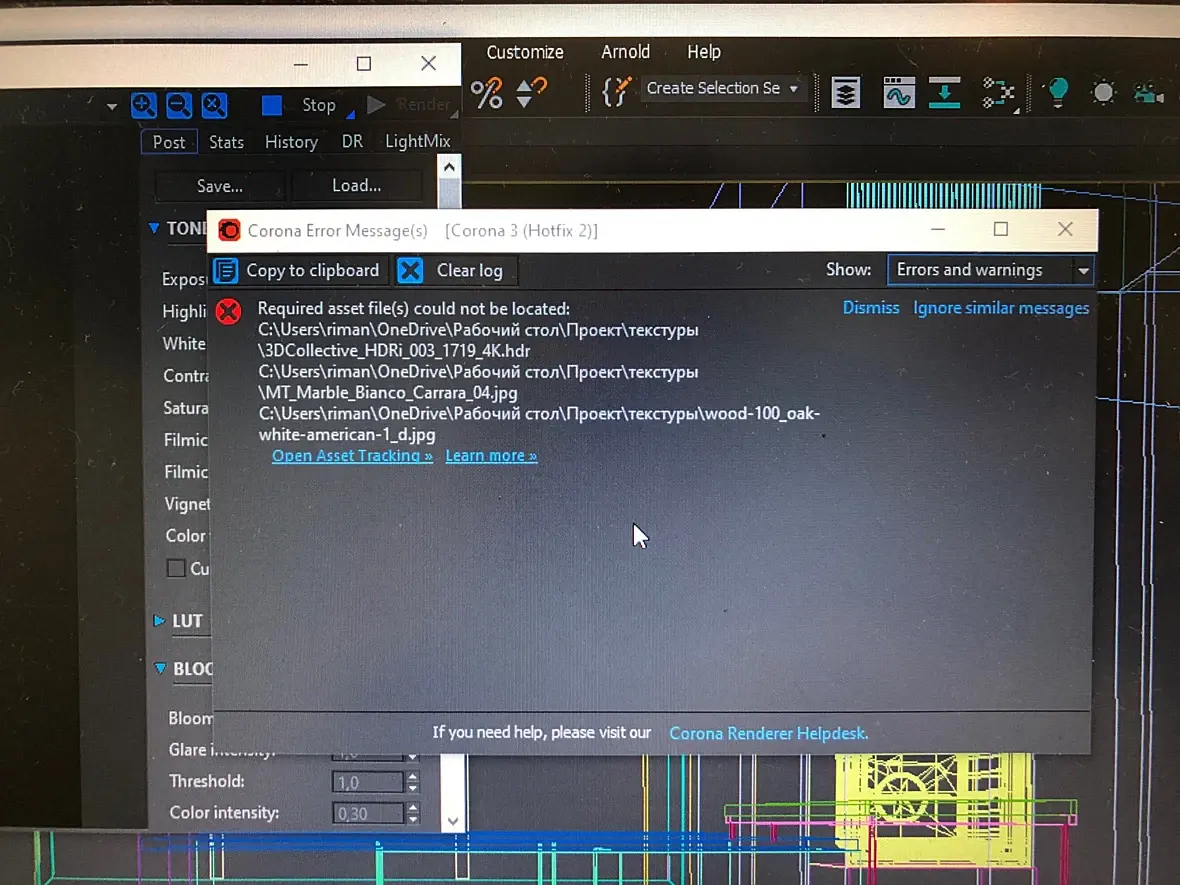Open the Customize menu
This screenshot has width=1180, height=885.
click(525, 52)
